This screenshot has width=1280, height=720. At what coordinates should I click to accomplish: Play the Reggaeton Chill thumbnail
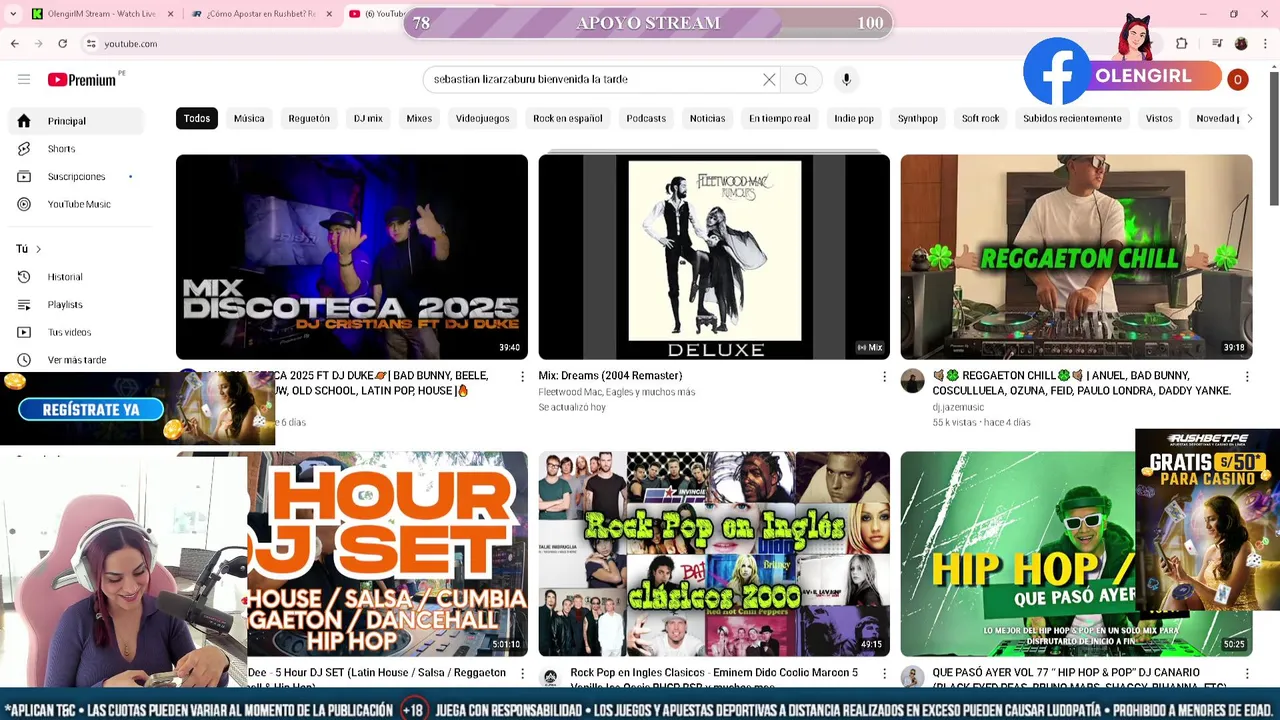click(1076, 257)
